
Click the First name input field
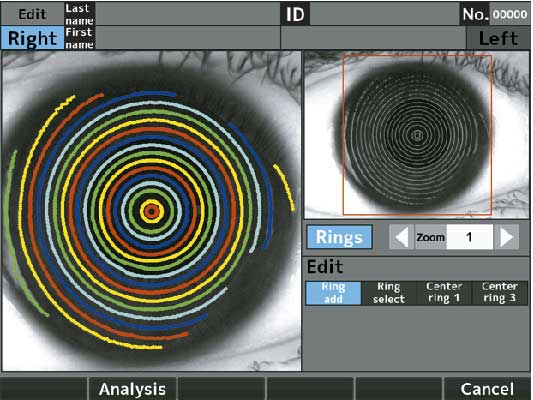tap(187, 38)
